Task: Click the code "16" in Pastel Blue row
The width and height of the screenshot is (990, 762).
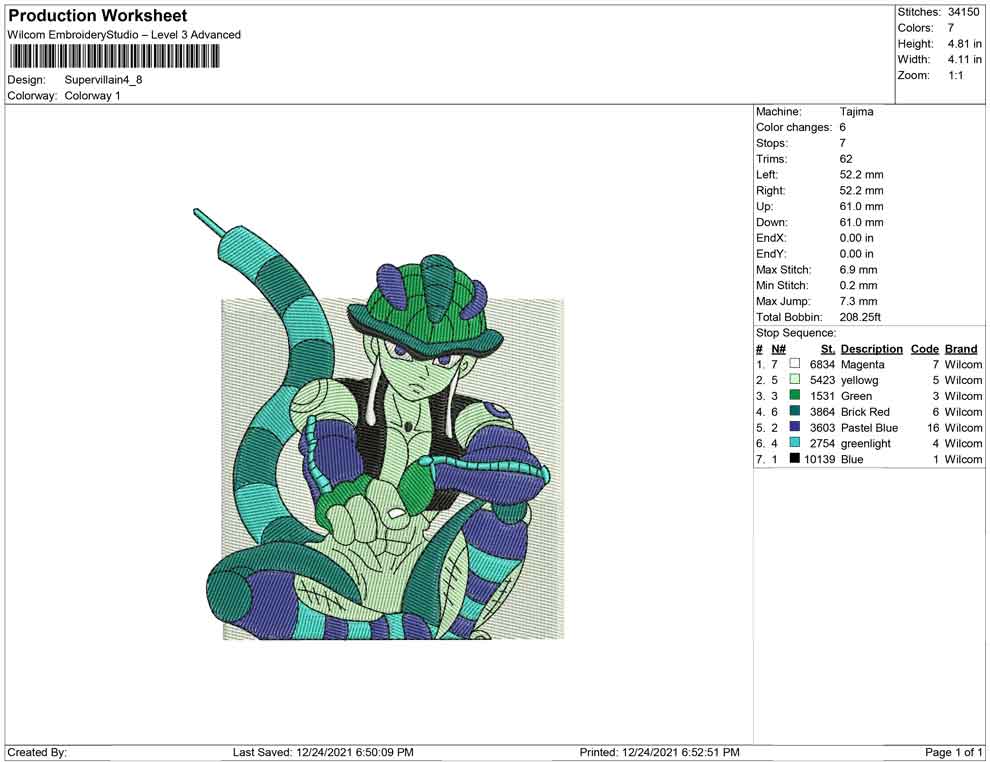Action: 933,427
